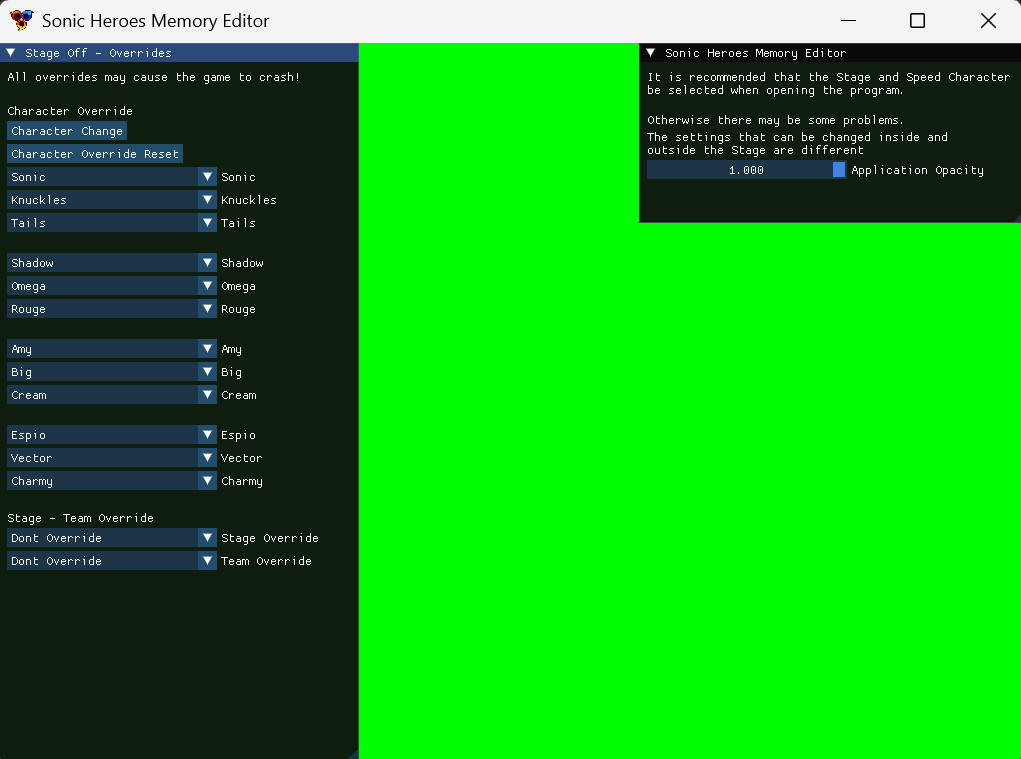The height and width of the screenshot is (759, 1021).
Task: Open the Vector character override dropdown
Action: point(207,457)
